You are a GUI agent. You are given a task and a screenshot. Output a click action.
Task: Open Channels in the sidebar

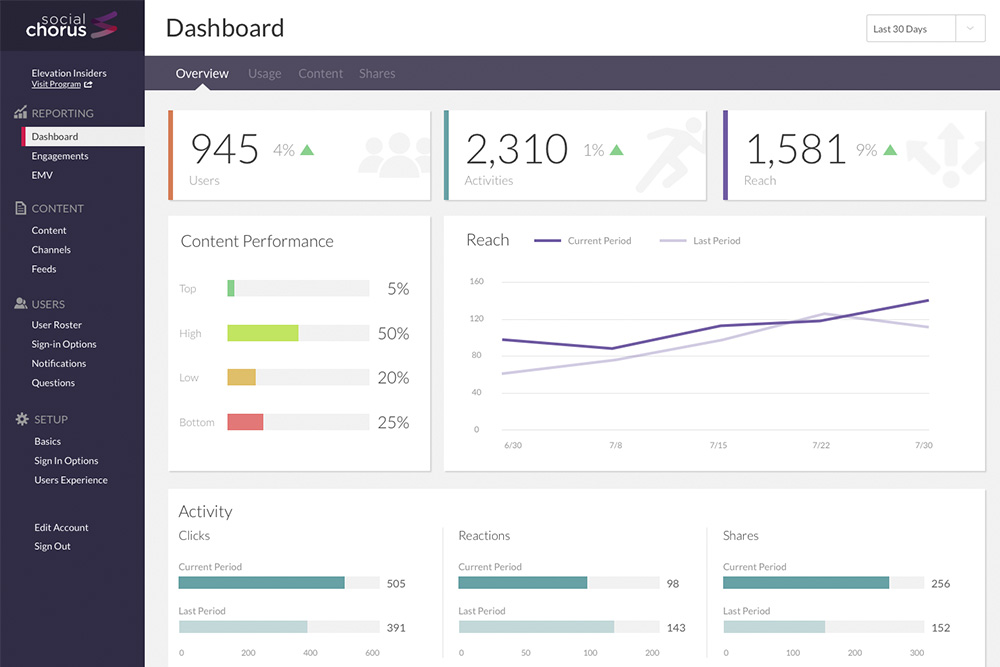coord(51,249)
